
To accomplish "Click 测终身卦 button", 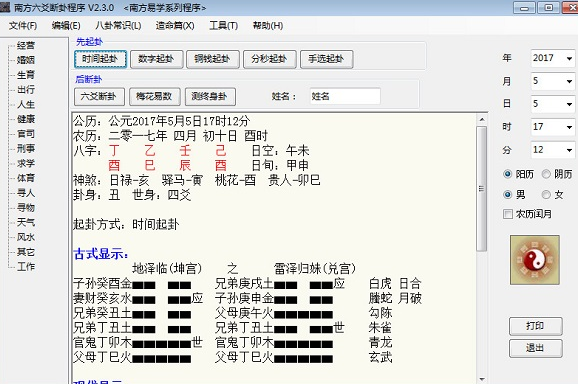I will [x=210, y=97].
